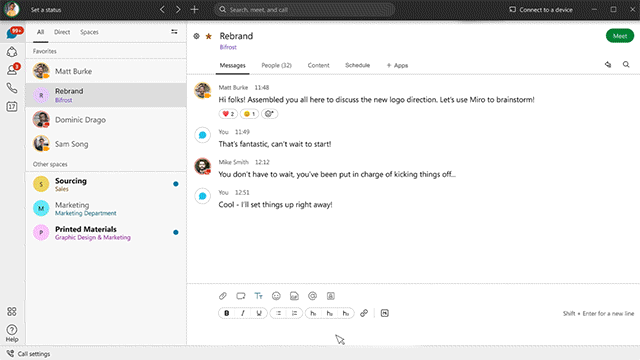Go forward with the right arrow
640x360 pixels.
click(x=178, y=9)
